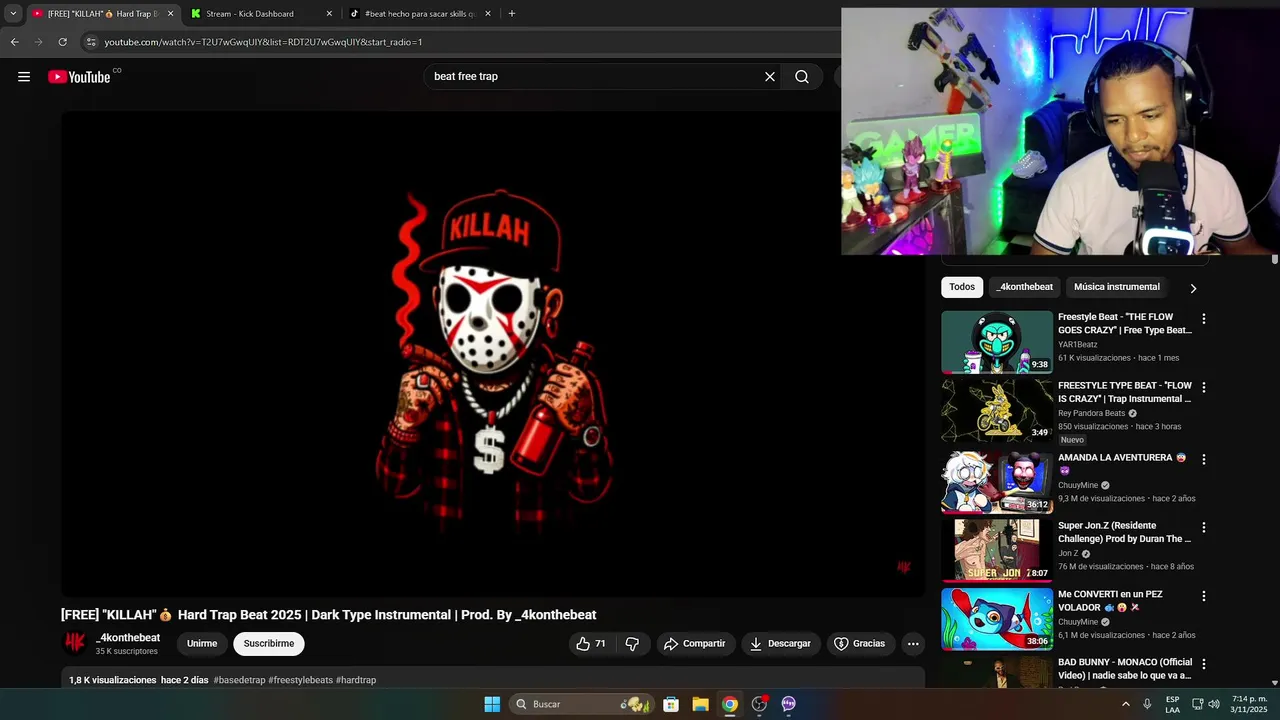Close the Stream - Kick Dashboard tab
Viewport: 1280px width, 720px height.
click(x=329, y=14)
